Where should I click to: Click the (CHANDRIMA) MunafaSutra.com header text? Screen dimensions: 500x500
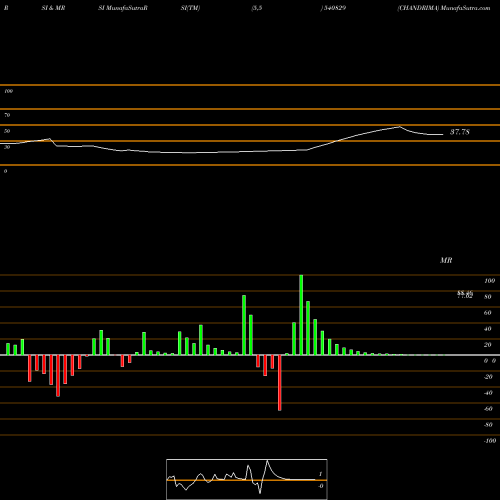444,8
